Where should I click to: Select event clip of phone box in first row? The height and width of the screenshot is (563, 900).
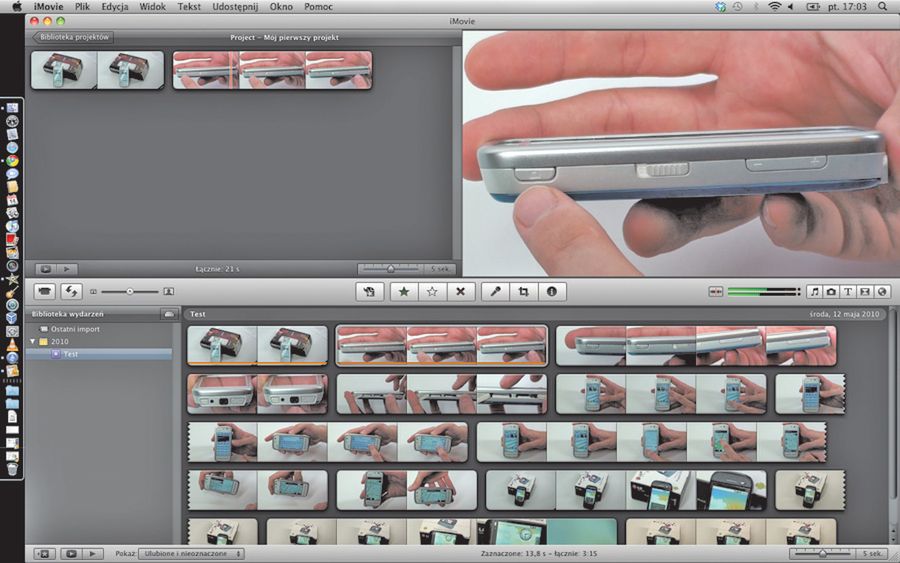(257, 345)
